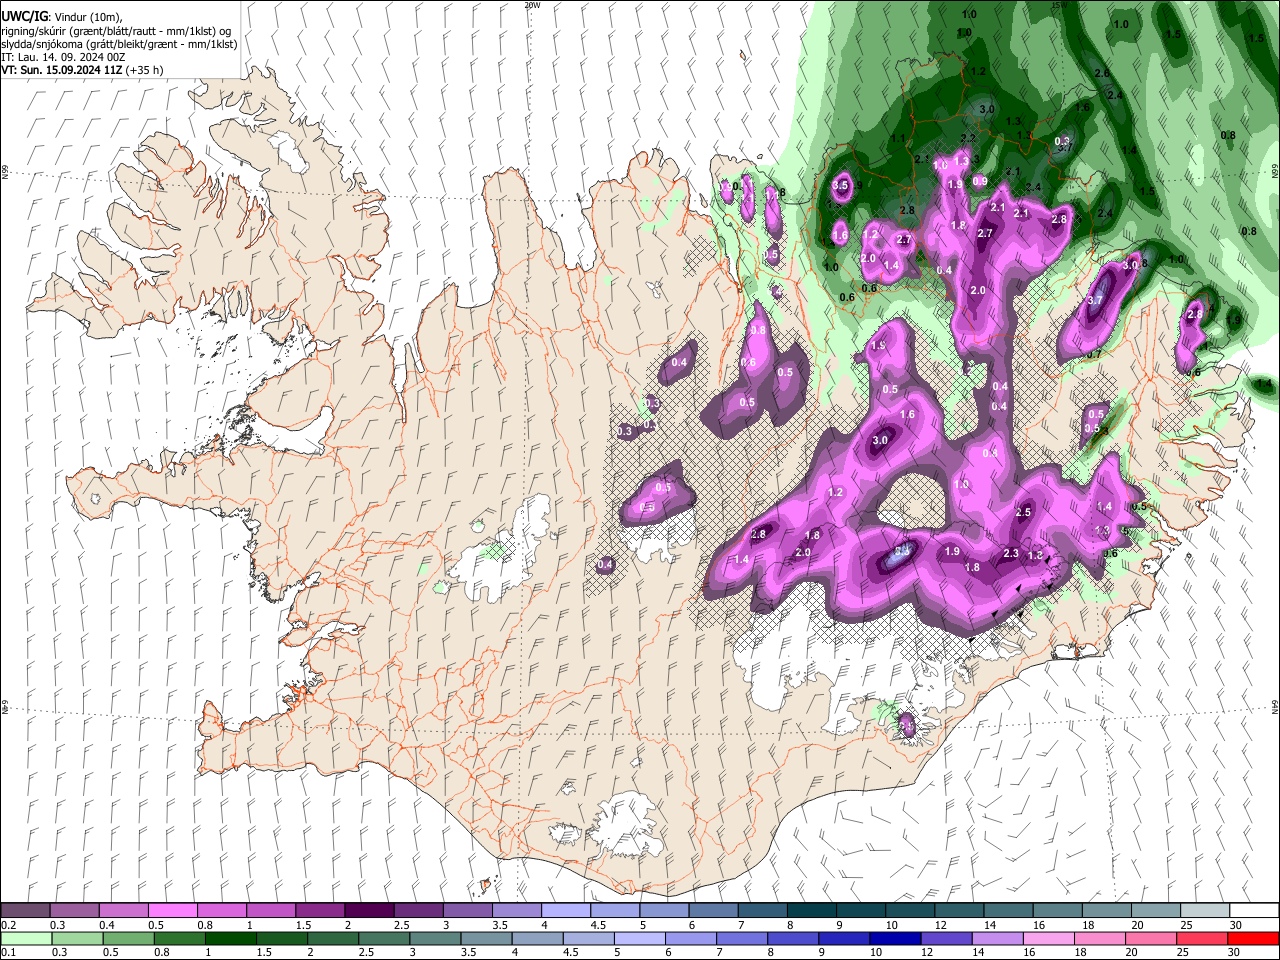The height and width of the screenshot is (960, 1280).
Task: Click the 0.7 precipitation value on the map
Action: point(1094,354)
